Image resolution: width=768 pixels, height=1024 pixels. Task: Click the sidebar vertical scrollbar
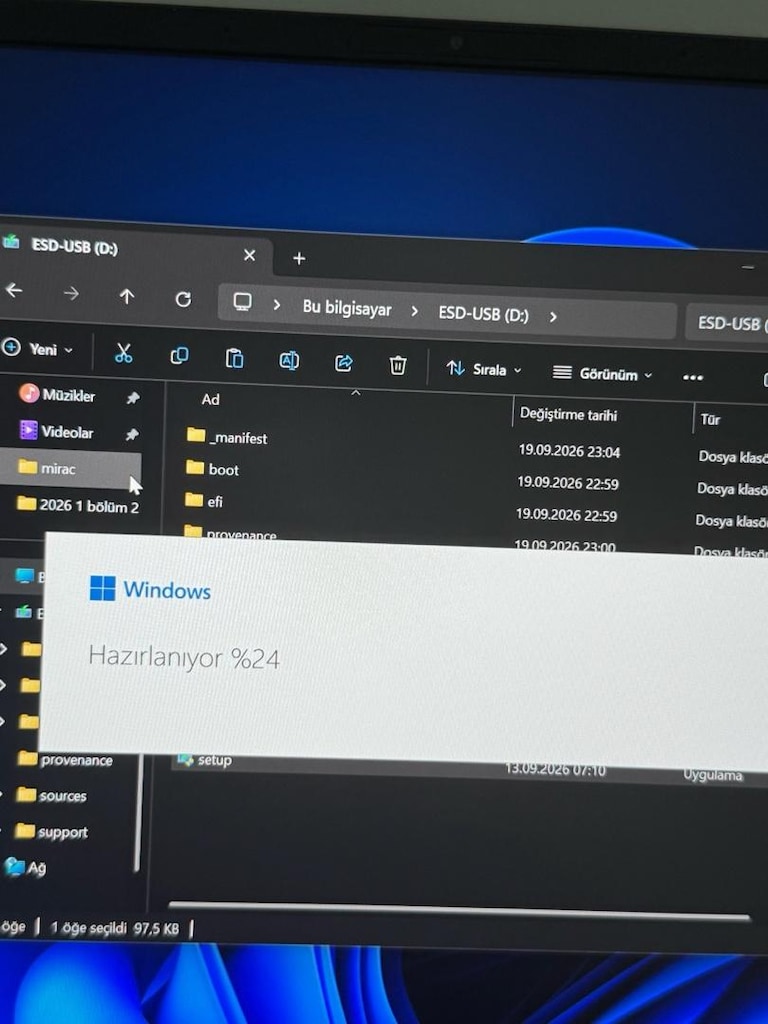tap(138, 813)
